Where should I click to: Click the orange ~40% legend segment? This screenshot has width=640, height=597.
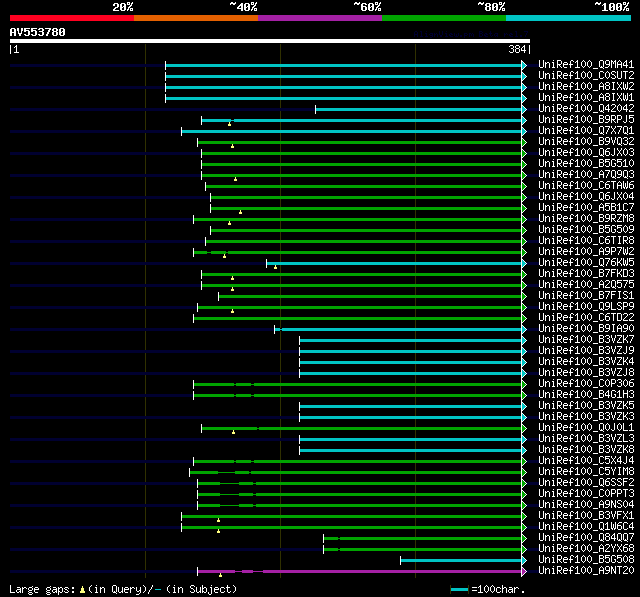(x=196, y=18)
